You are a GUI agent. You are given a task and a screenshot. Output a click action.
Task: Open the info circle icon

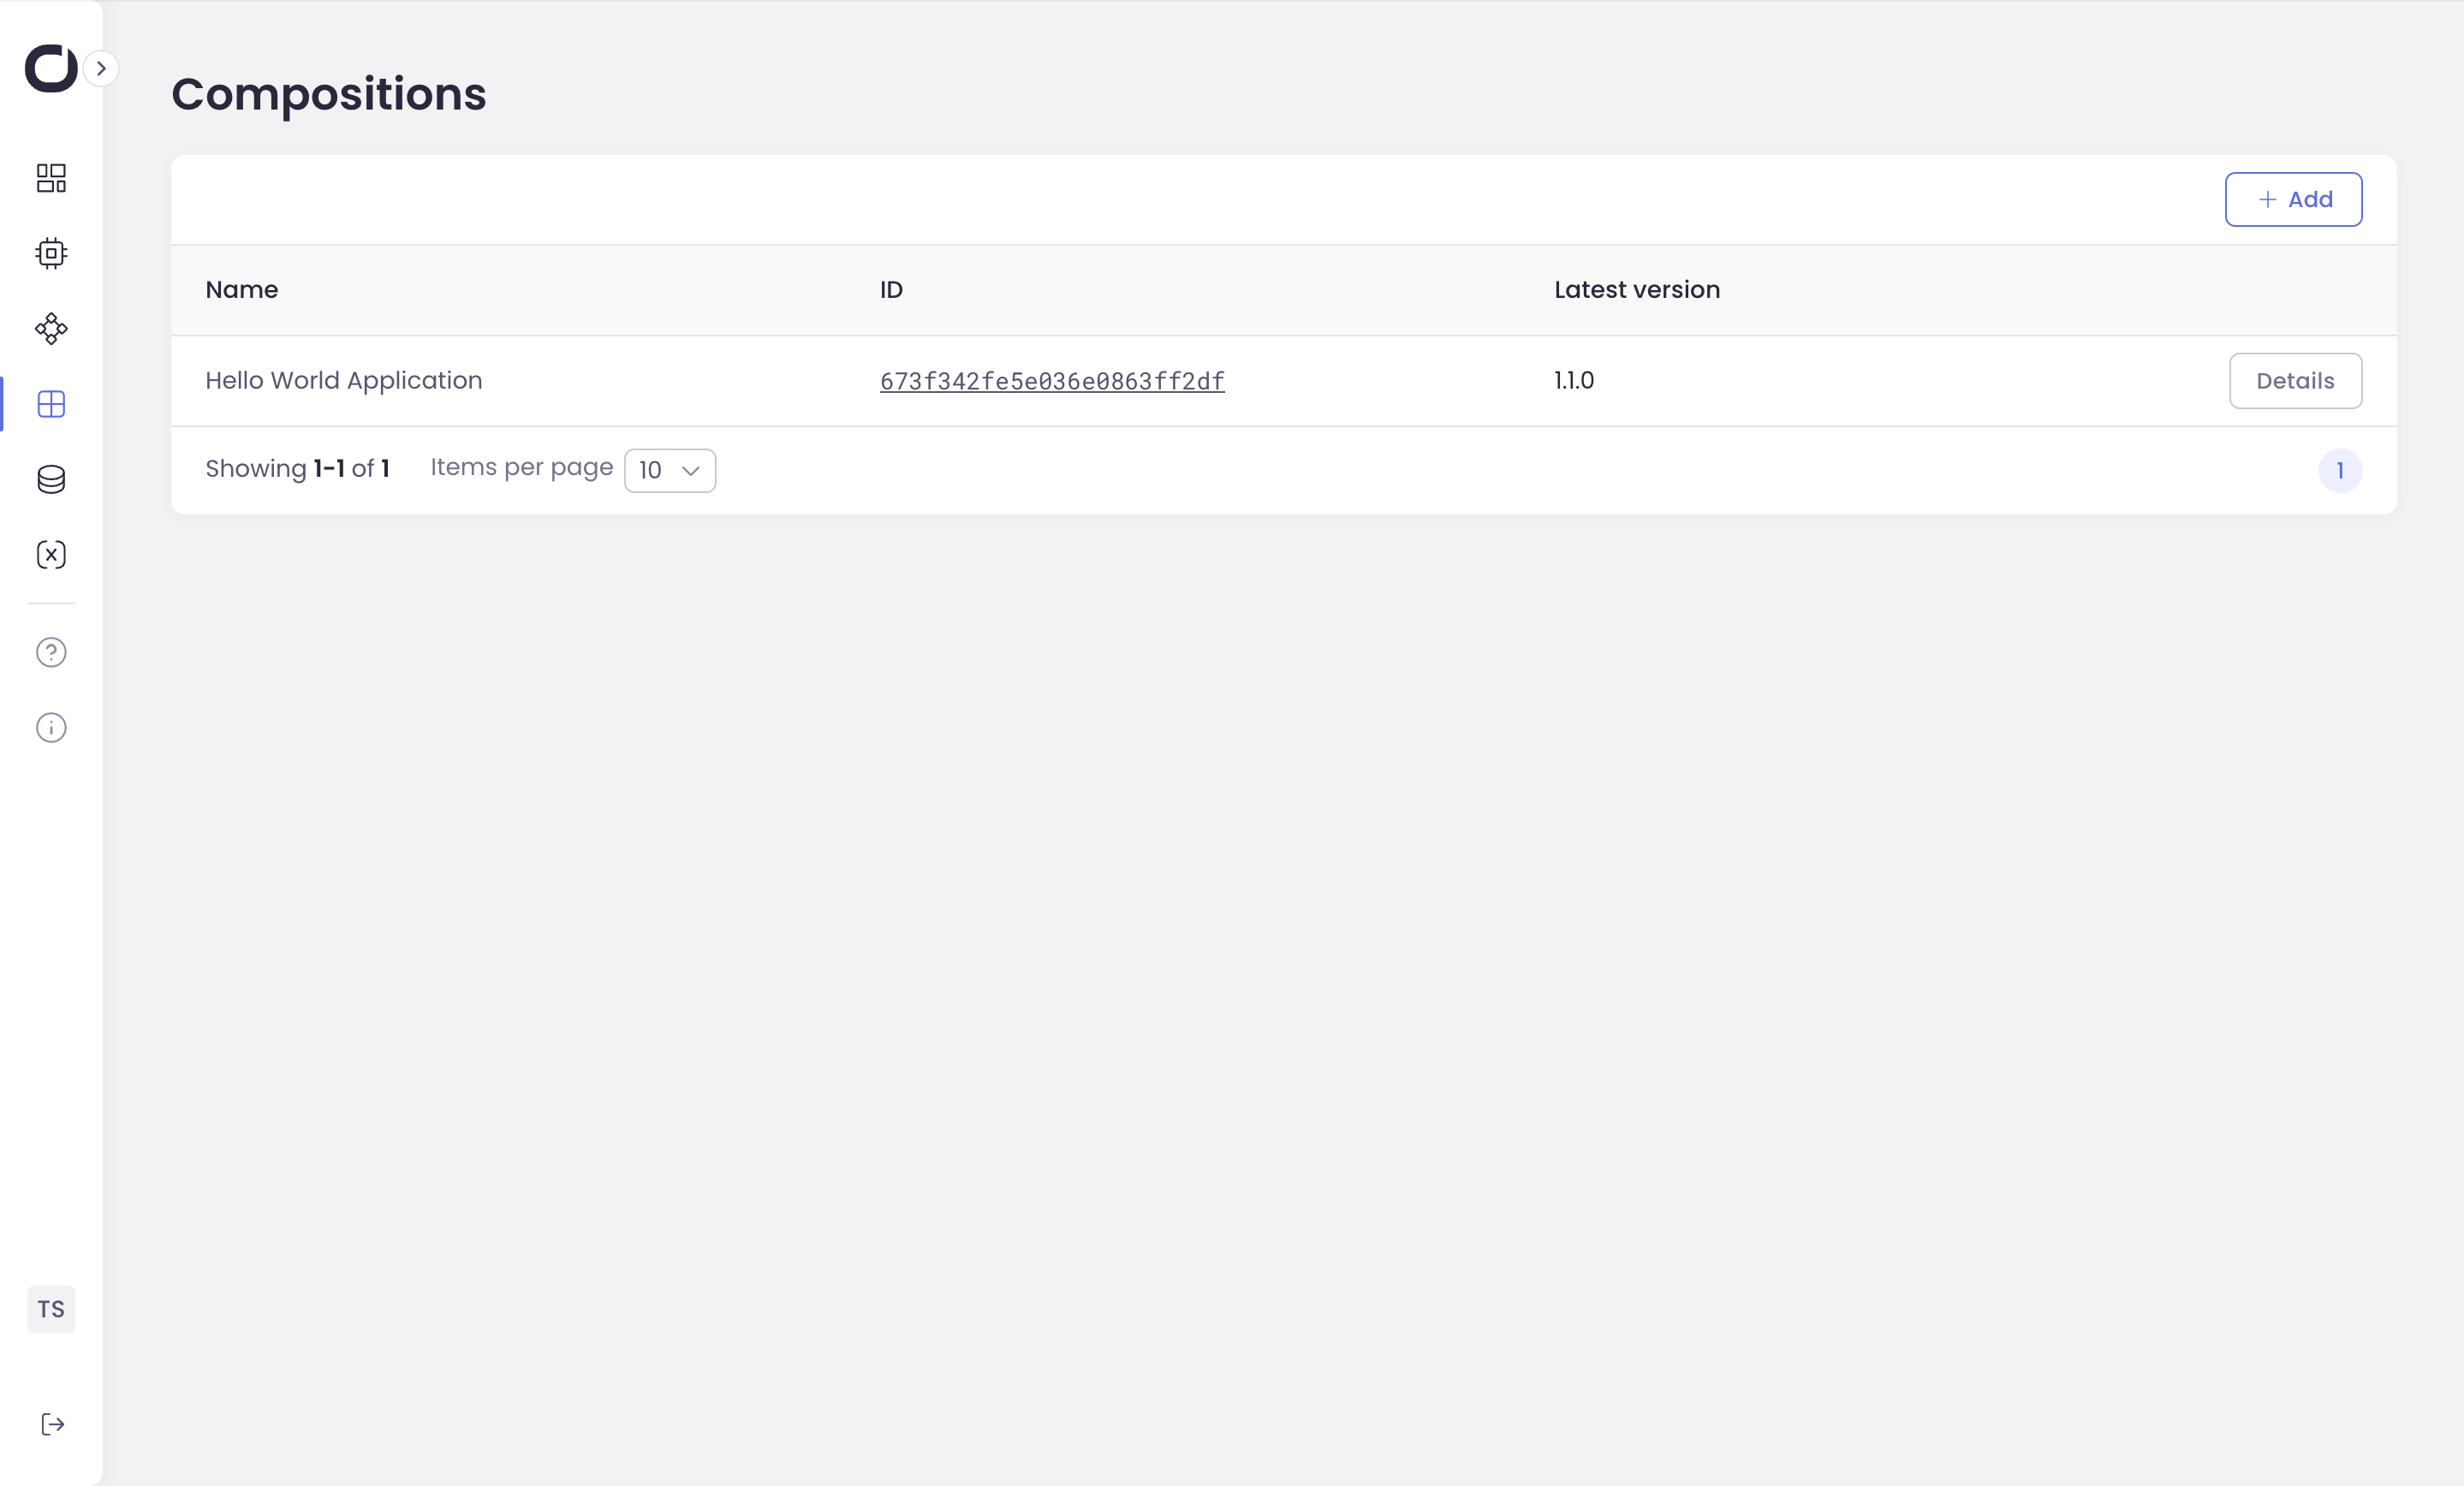click(x=51, y=727)
